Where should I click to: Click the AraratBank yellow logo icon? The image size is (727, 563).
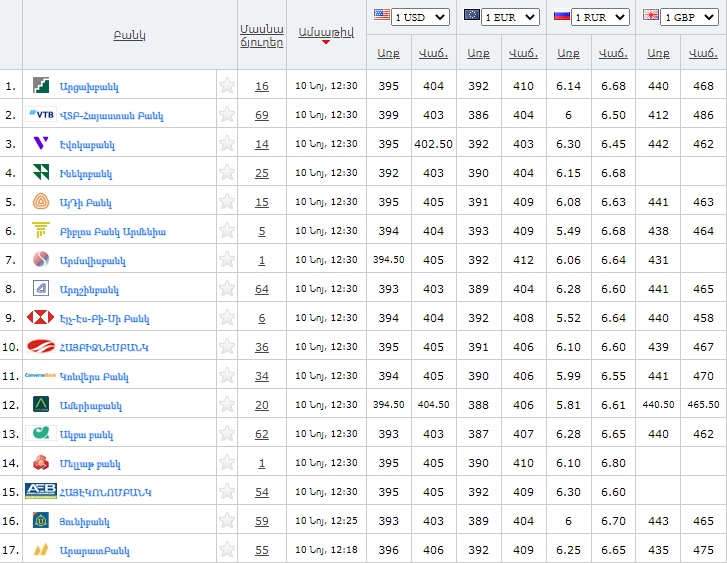coord(41,550)
